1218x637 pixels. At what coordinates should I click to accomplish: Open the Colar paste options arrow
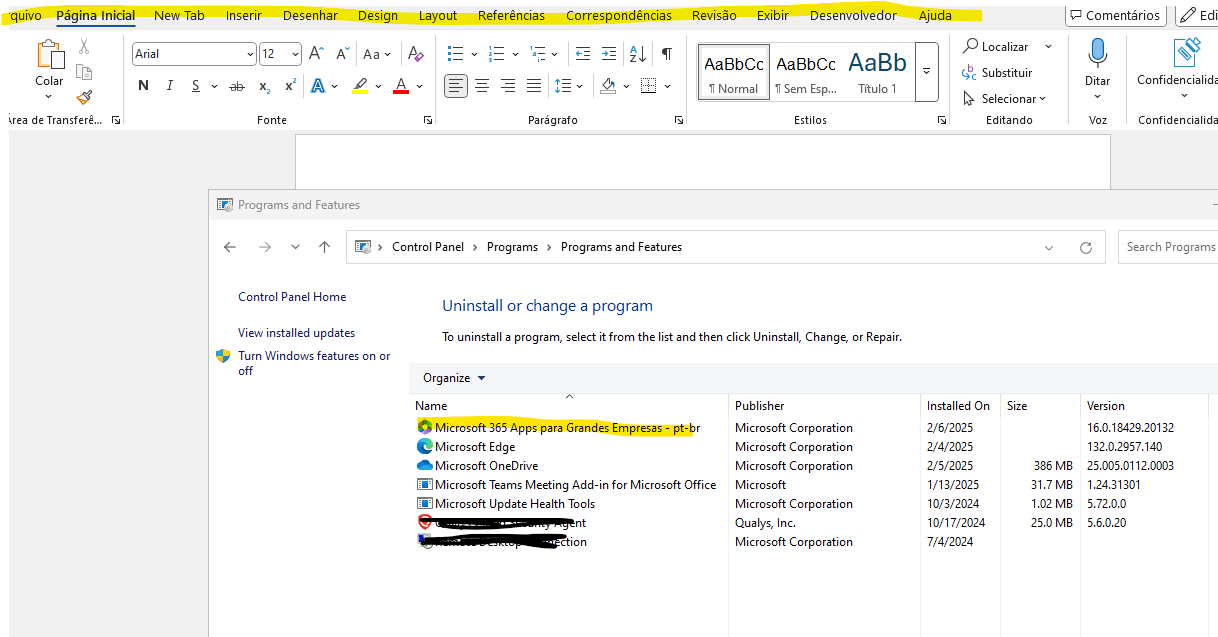pyautogui.click(x=49, y=97)
